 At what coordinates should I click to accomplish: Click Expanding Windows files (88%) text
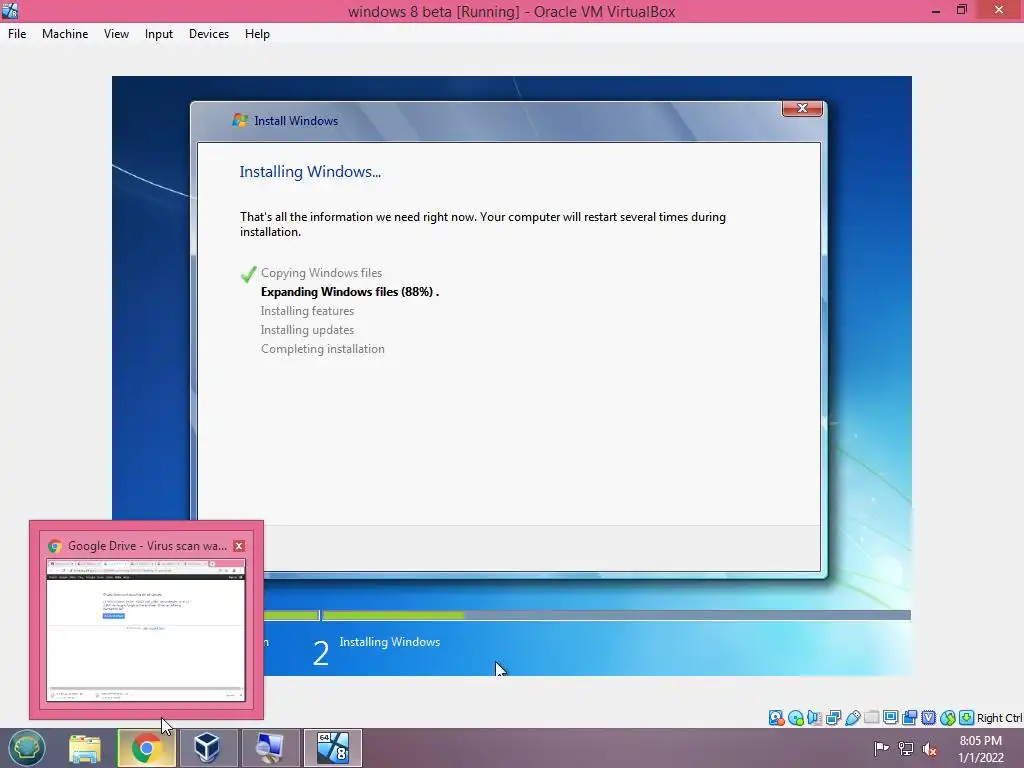pos(350,292)
